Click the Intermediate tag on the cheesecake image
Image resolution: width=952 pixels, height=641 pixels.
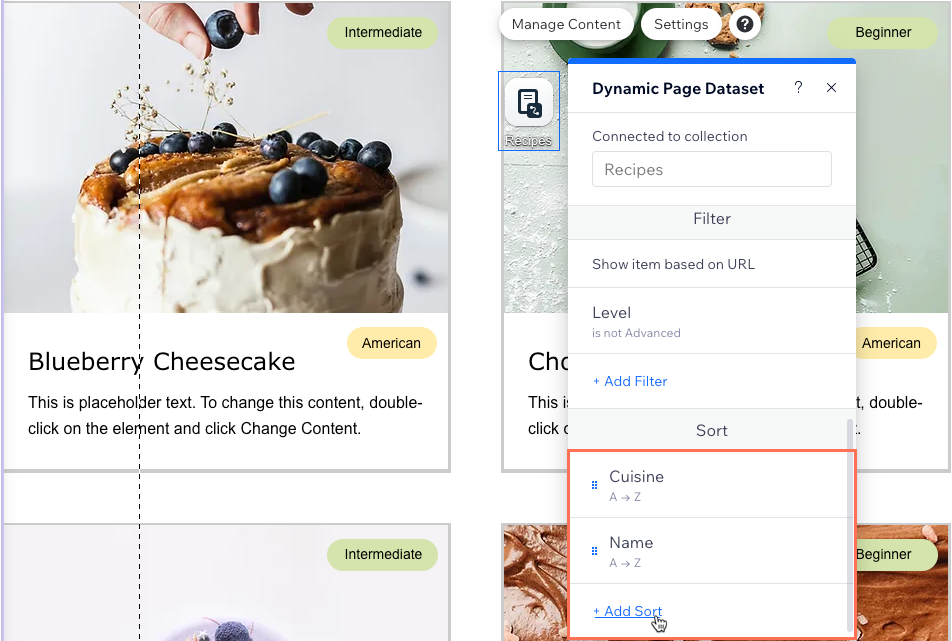coord(382,32)
